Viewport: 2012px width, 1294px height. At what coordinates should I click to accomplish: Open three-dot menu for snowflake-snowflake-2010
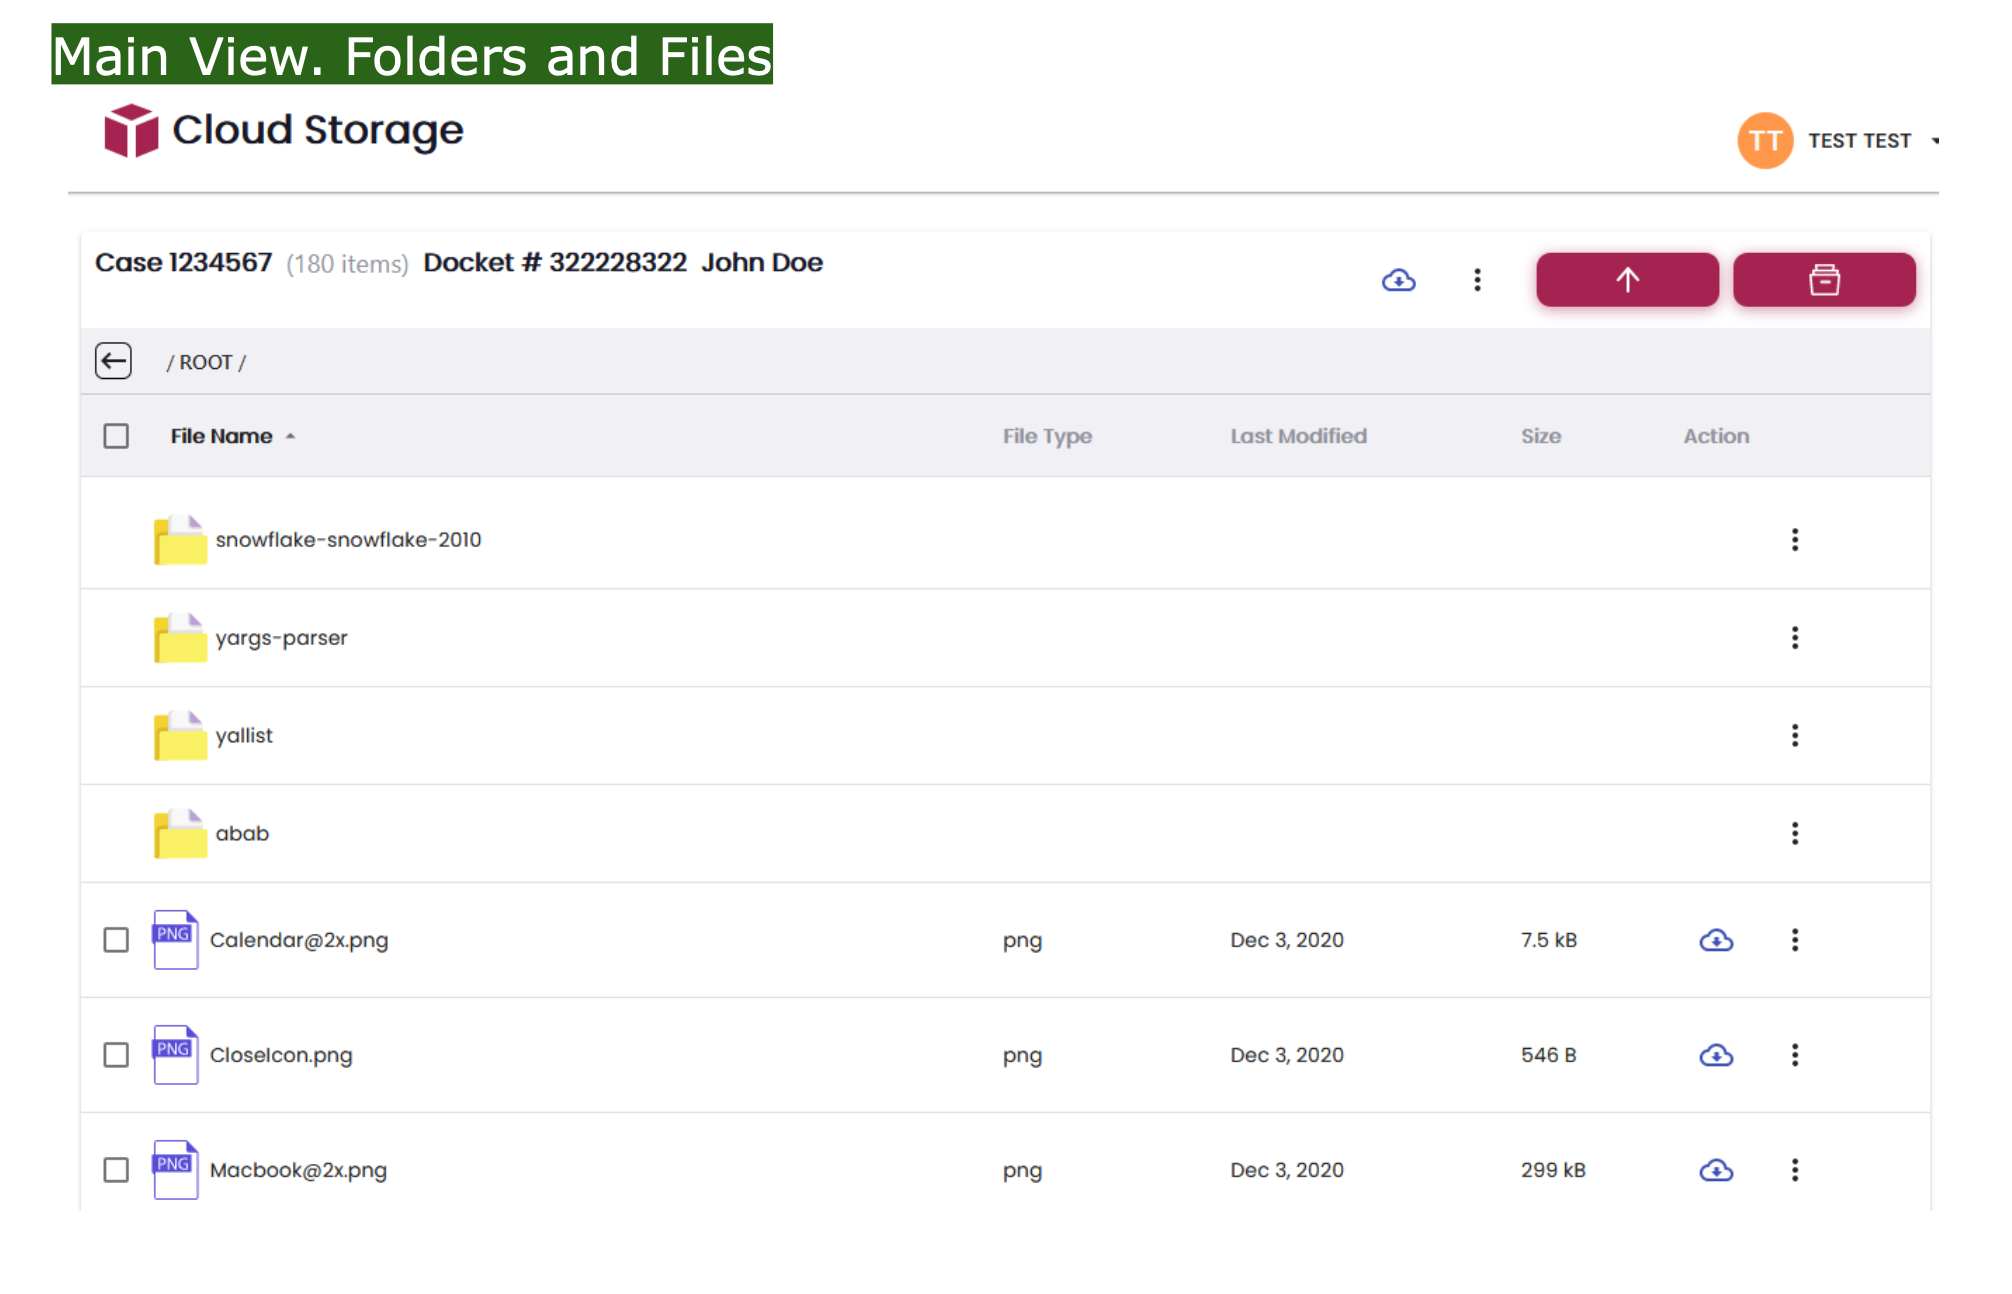click(x=1795, y=540)
